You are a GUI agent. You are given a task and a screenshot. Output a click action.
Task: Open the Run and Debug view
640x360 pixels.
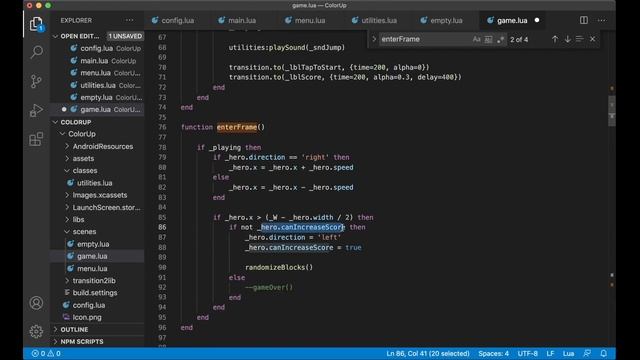pyautogui.click(x=36, y=110)
